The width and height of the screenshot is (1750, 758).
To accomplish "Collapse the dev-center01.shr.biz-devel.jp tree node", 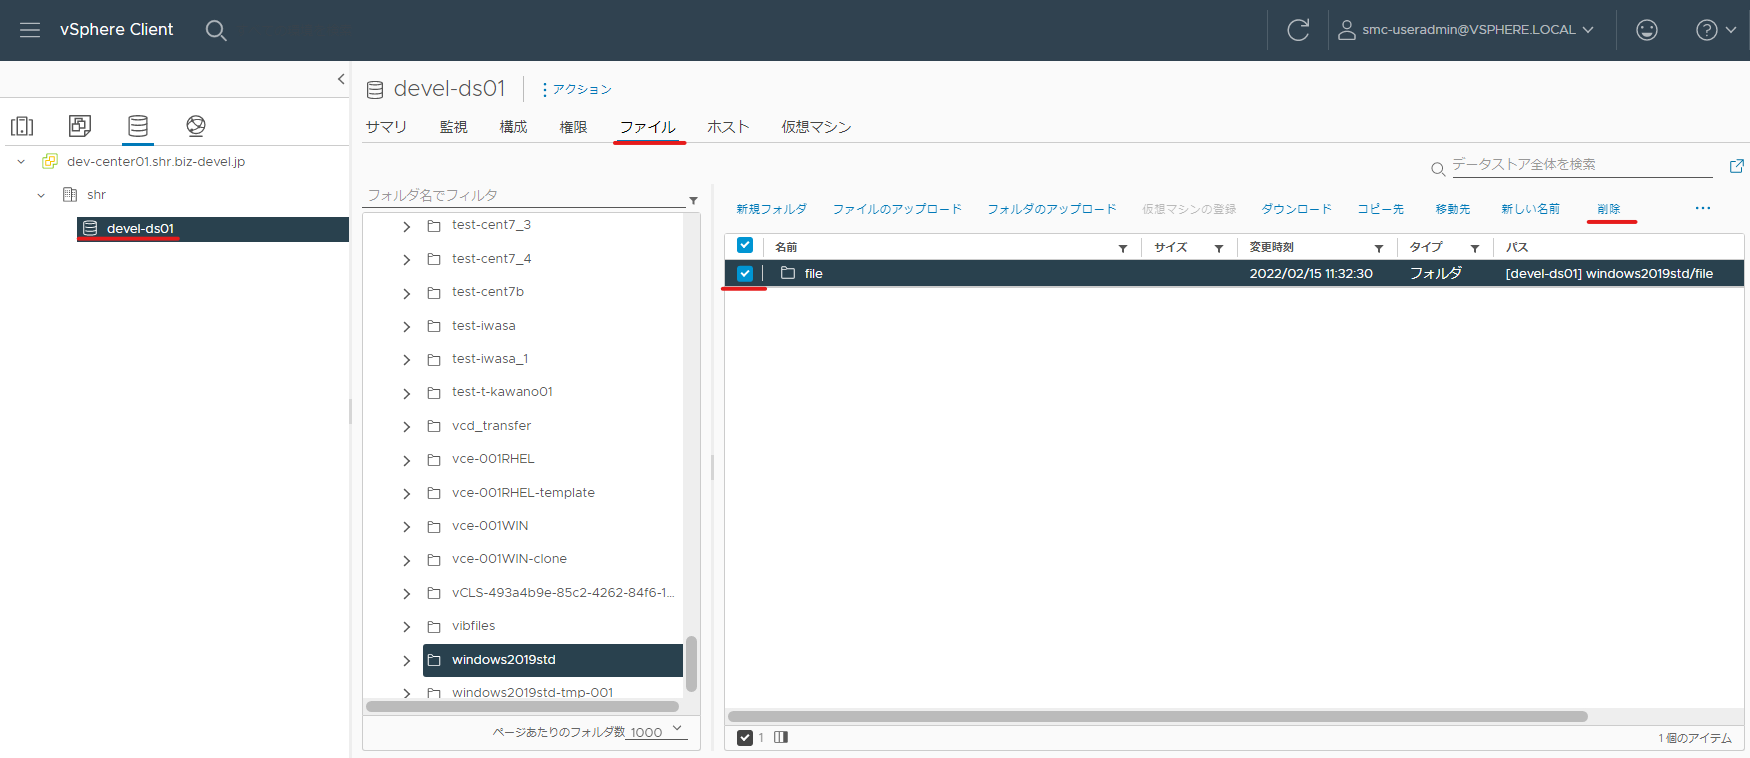I will [21, 162].
